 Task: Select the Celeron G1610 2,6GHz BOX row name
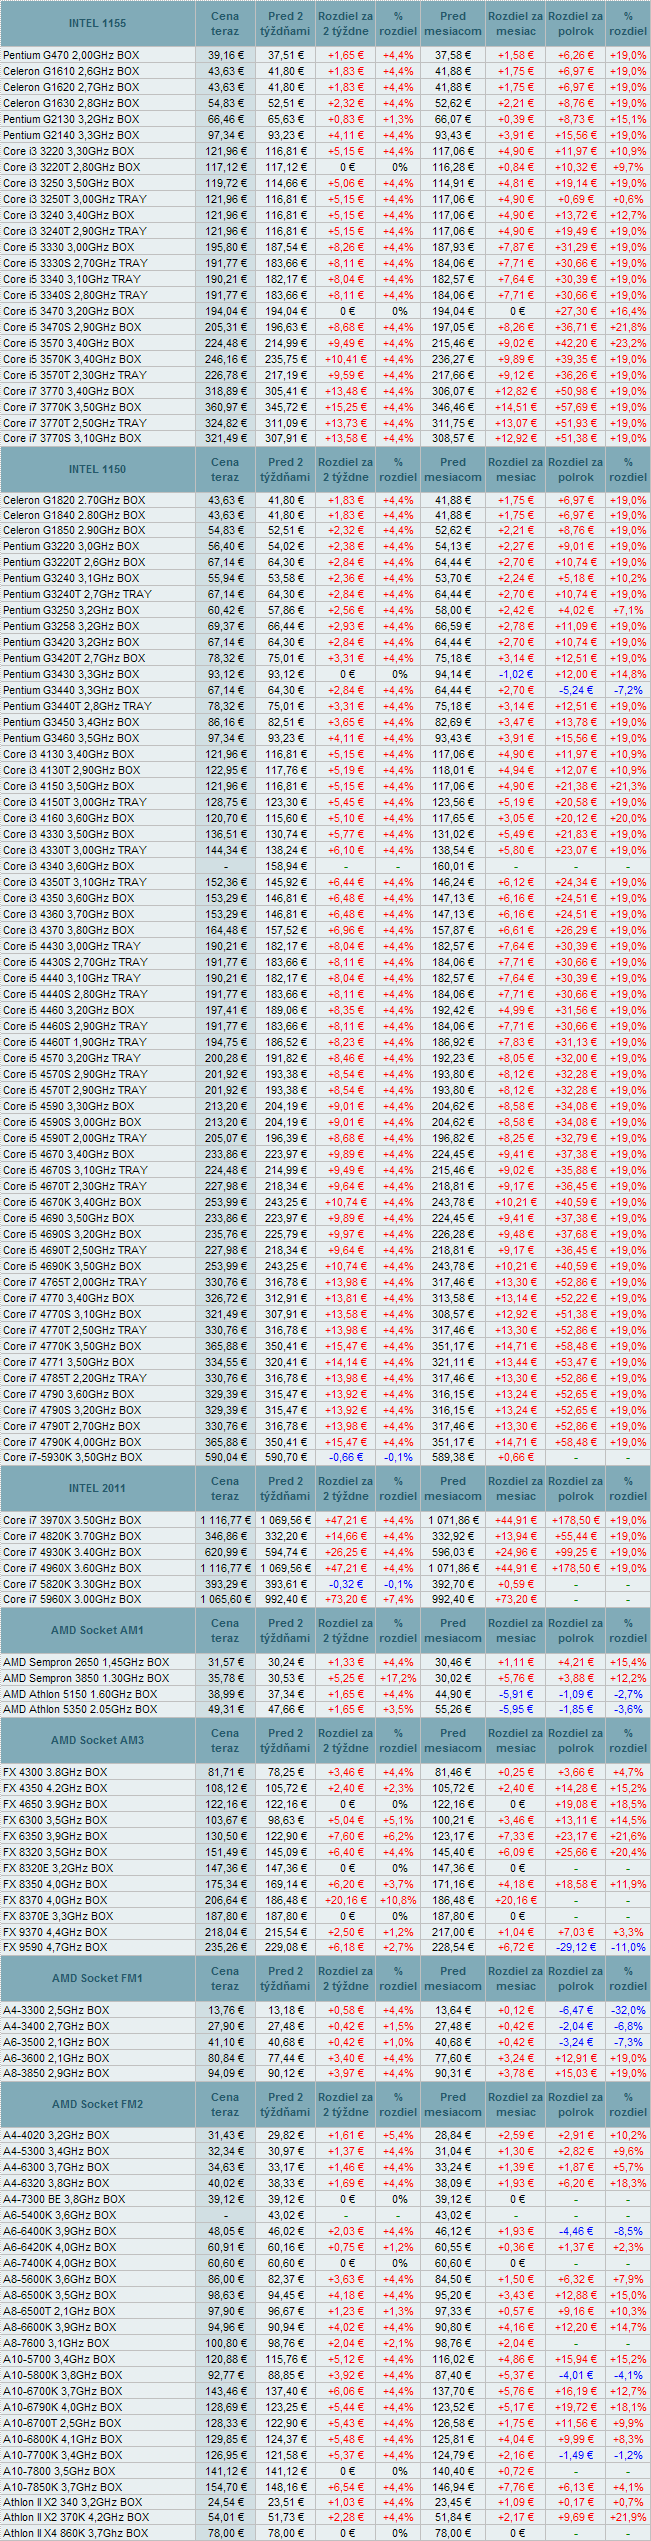(x=71, y=71)
